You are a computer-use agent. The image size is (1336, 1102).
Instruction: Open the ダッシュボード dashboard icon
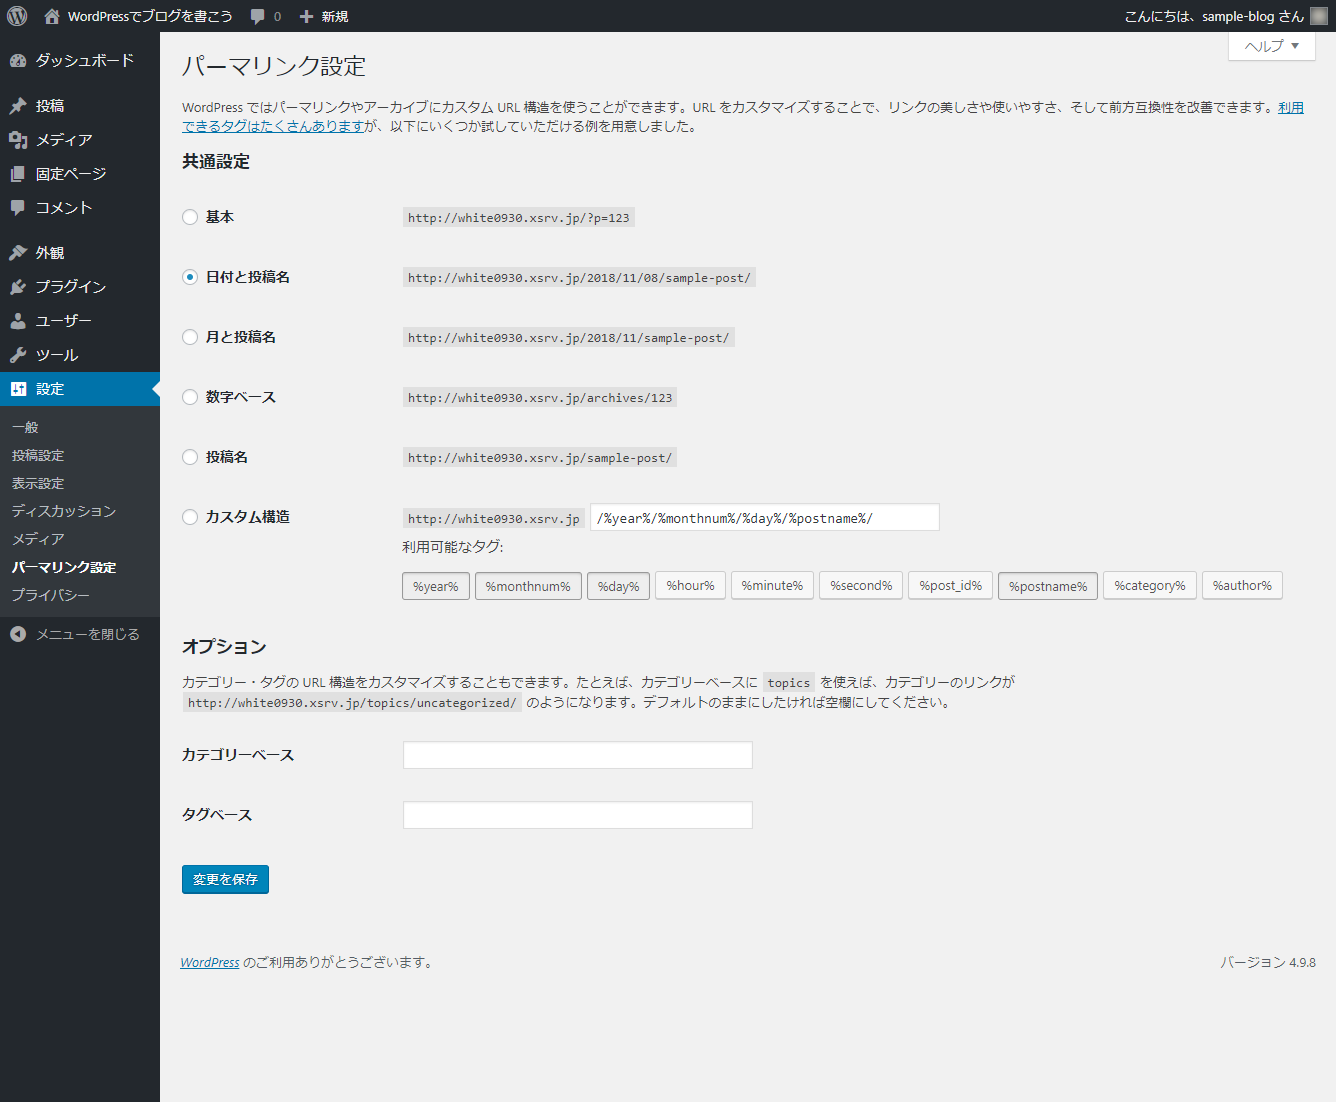click(x=18, y=61)
